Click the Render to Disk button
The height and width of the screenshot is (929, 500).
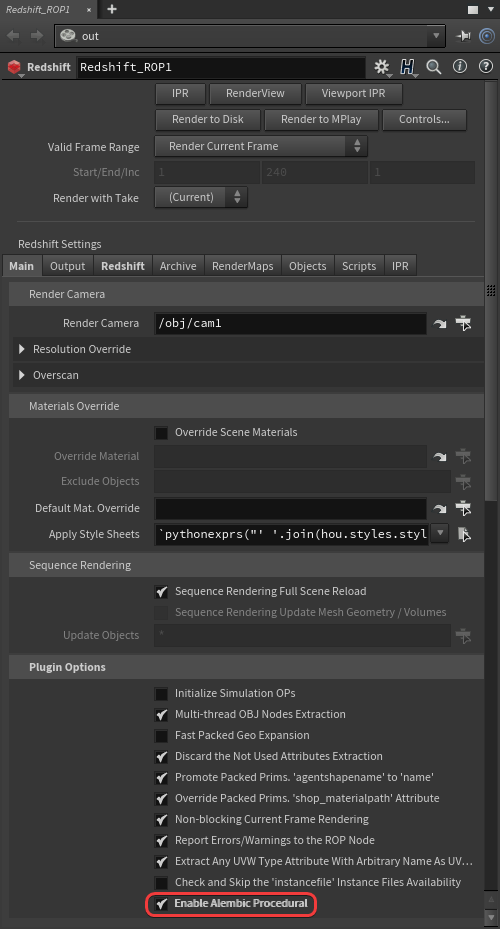coord(208,120)
